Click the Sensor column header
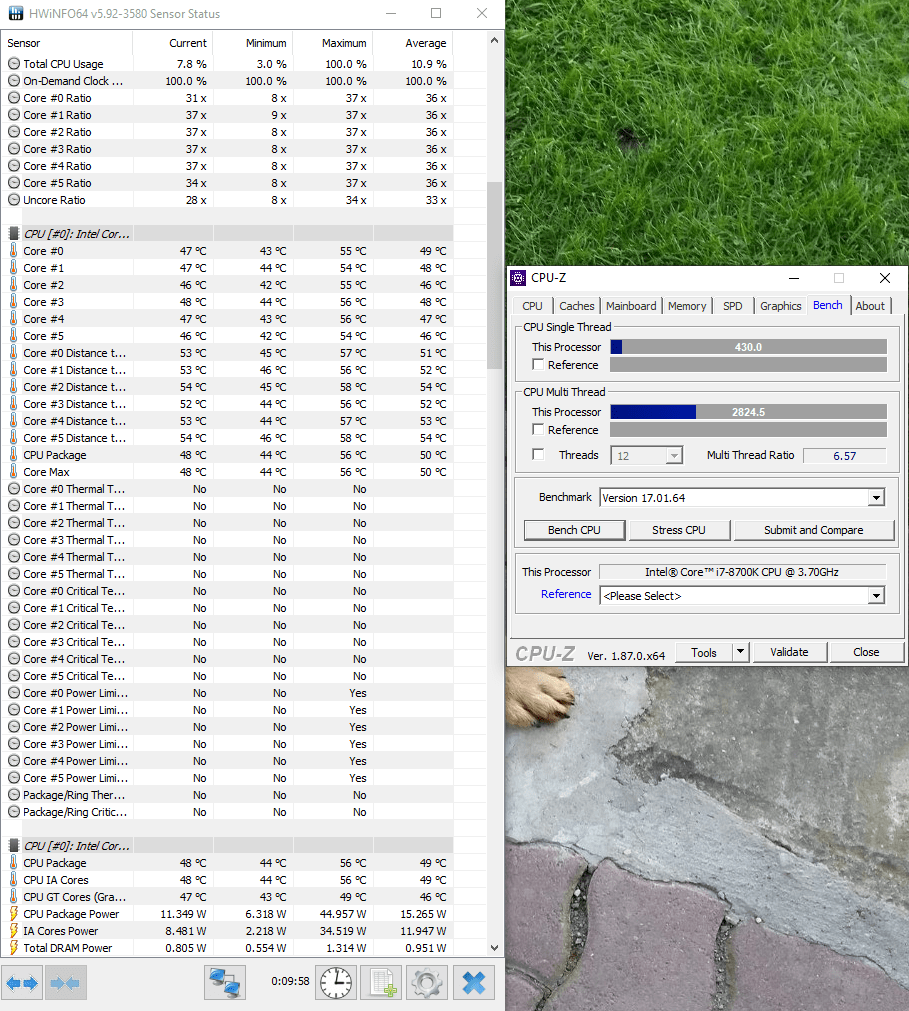Viewport: 909px width, 1011px height. pos(67,43)
